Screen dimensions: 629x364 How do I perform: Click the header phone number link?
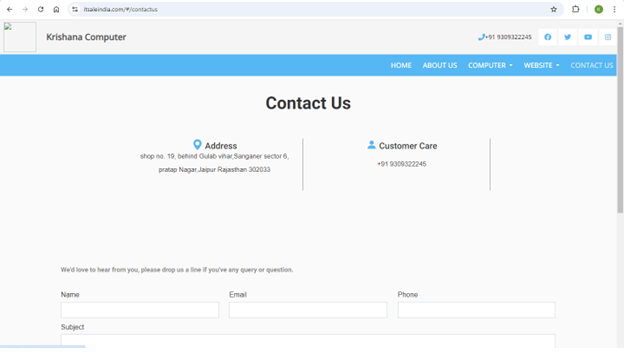click(x=505, y=37)
